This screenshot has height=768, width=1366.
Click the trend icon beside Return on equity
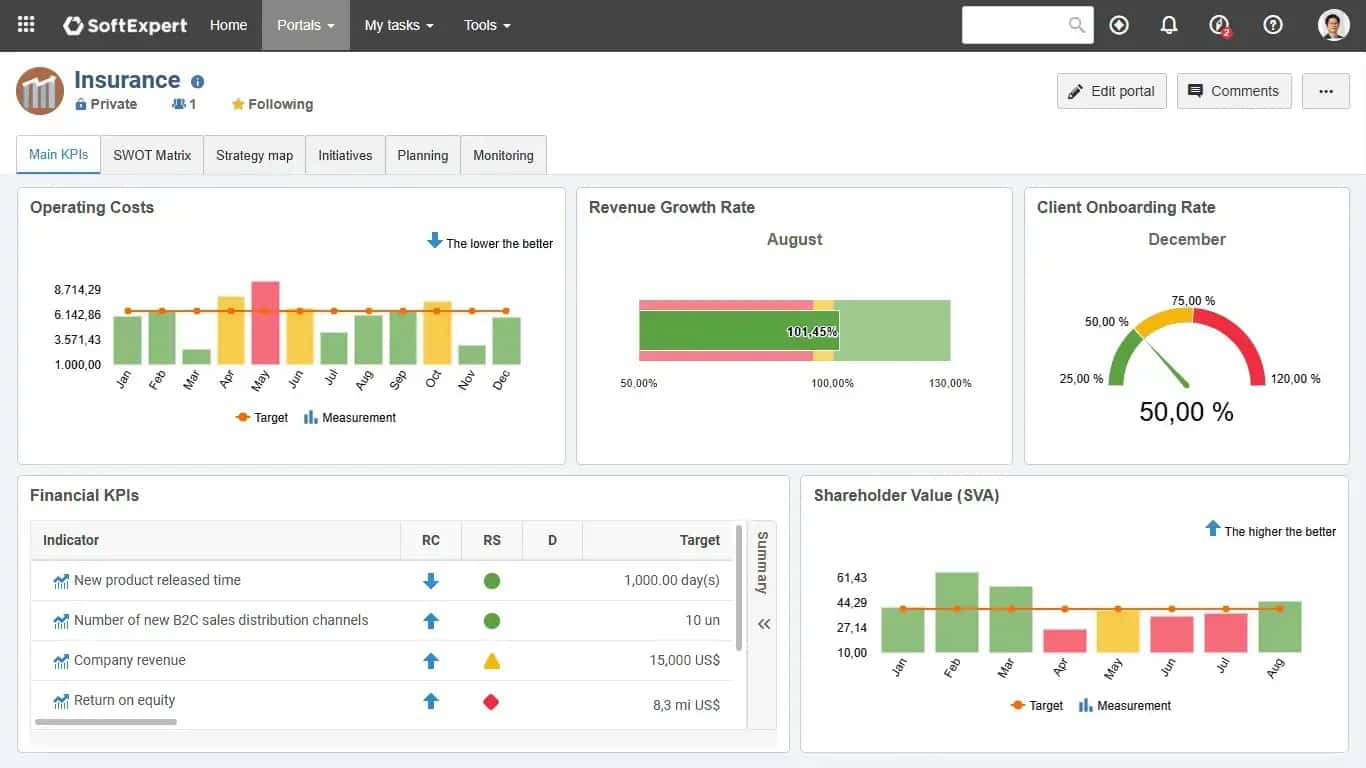point(61,701)
